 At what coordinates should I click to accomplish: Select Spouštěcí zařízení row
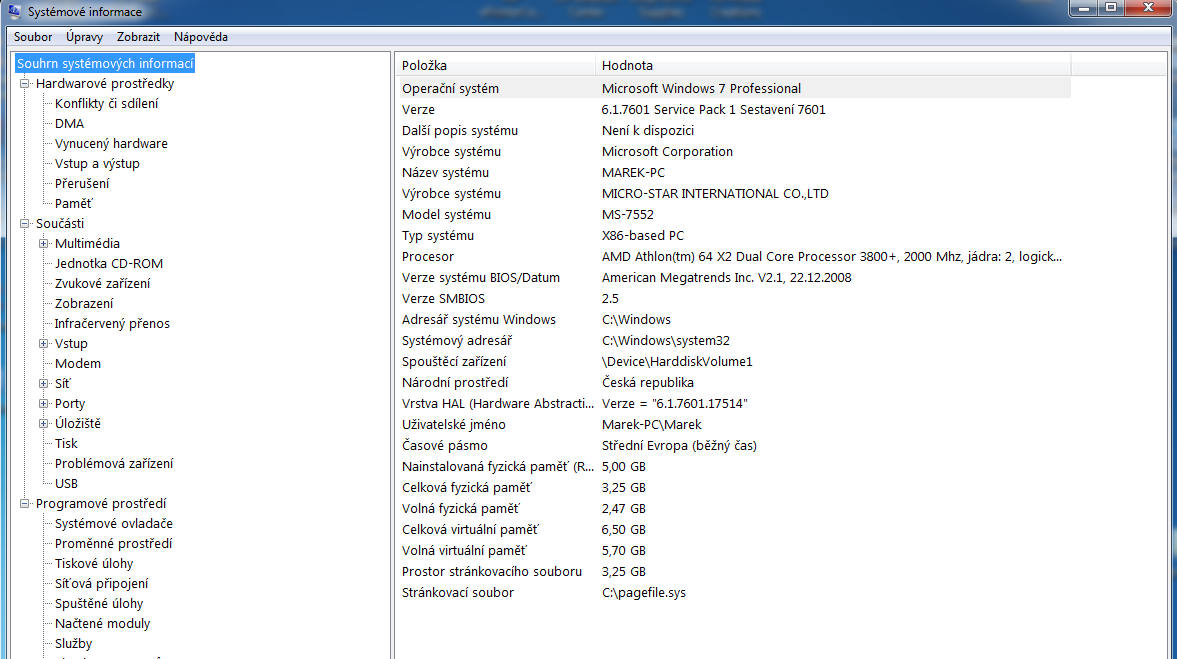(734, 362)
